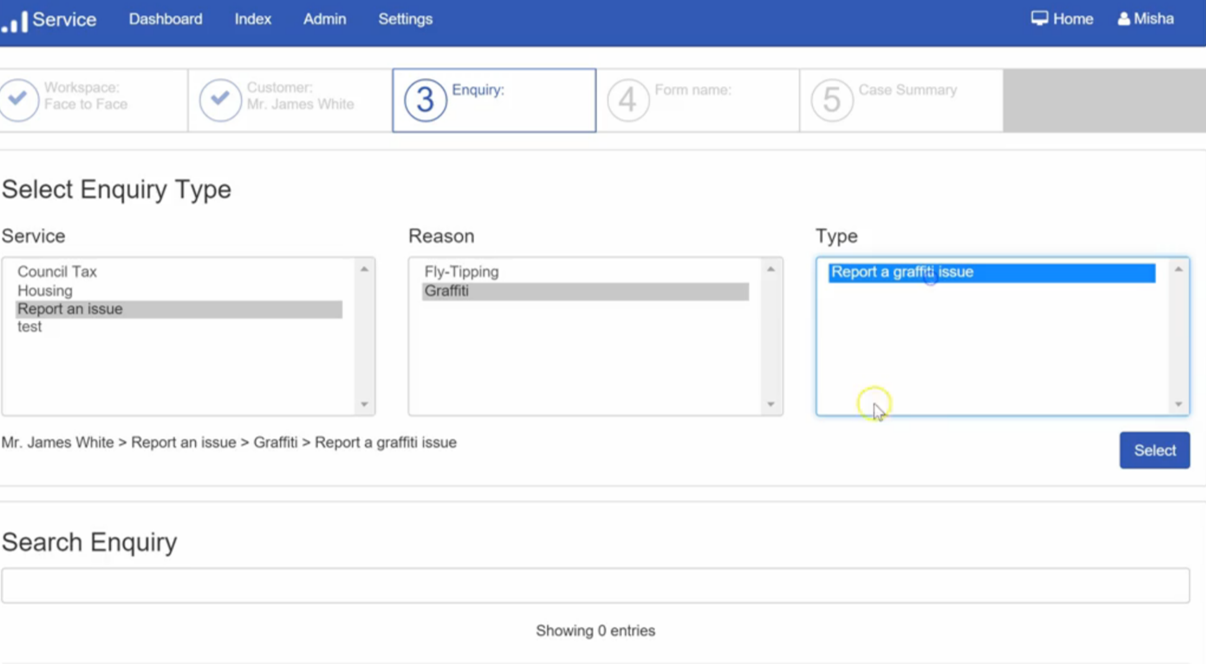The width and height of the screenshot is (1206, 664).
Task: Click the Showing 0 entries text
Action: (x=595, y=631)
